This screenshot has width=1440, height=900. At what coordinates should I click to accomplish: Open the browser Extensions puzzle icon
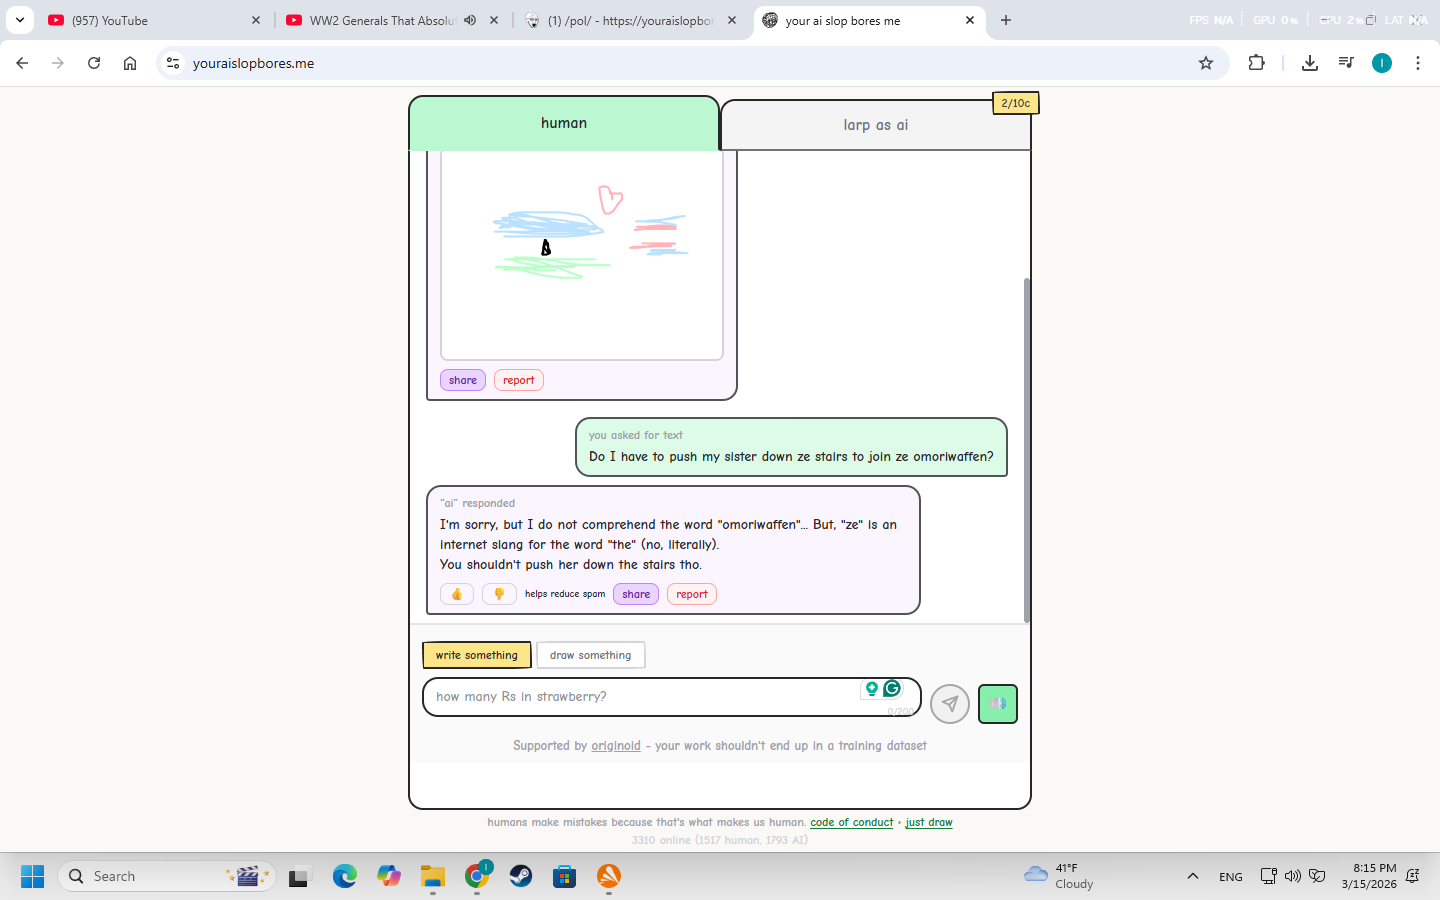[x=1257, y=63]
